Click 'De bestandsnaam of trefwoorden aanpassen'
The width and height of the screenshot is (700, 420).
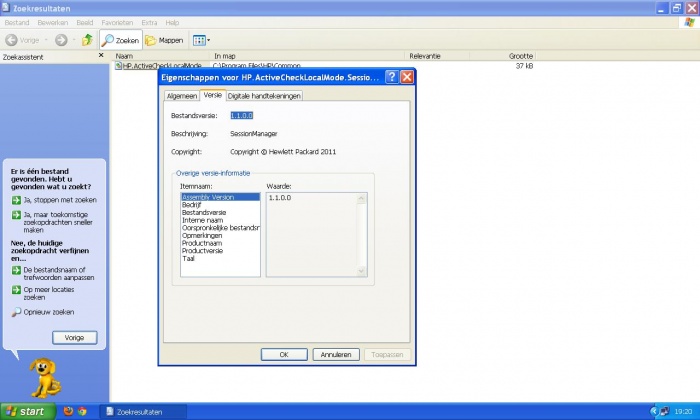[x=53, y=274]
